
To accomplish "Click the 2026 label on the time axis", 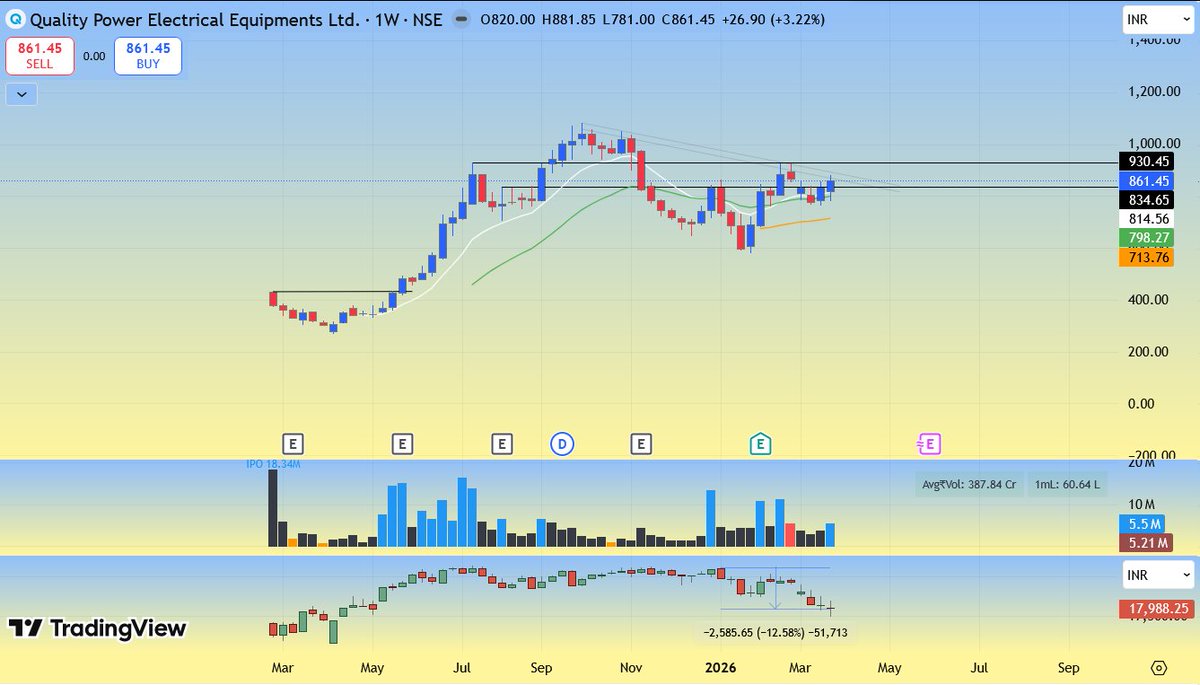I will coord(719,667).
